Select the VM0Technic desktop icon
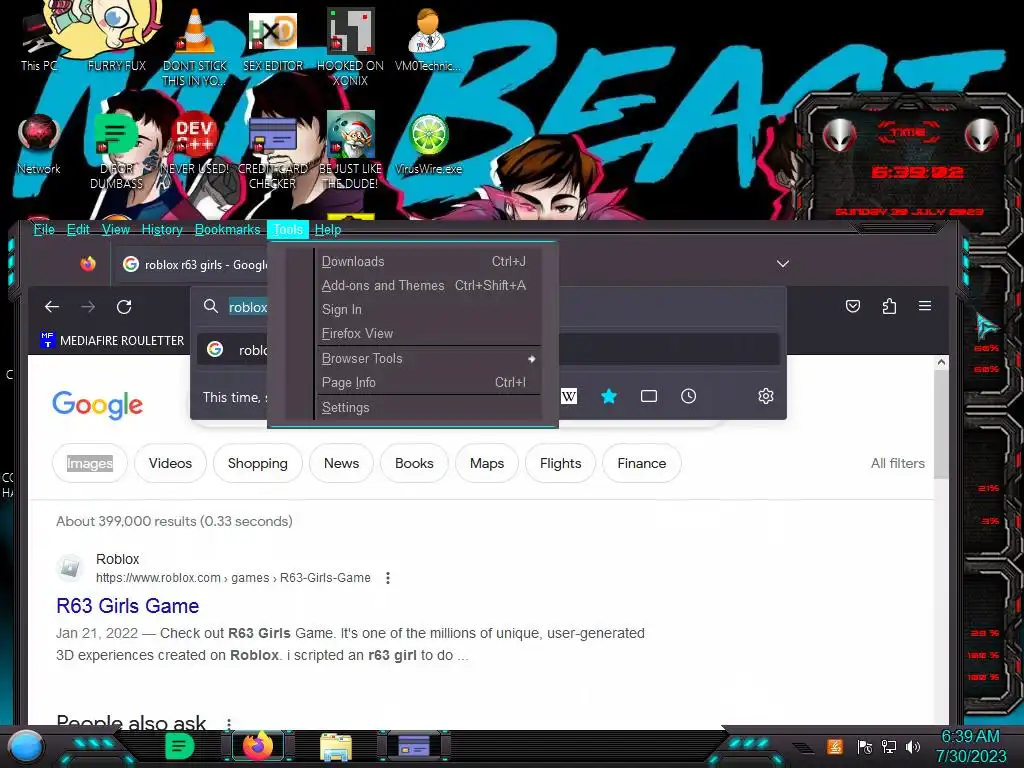 (428, 39)
